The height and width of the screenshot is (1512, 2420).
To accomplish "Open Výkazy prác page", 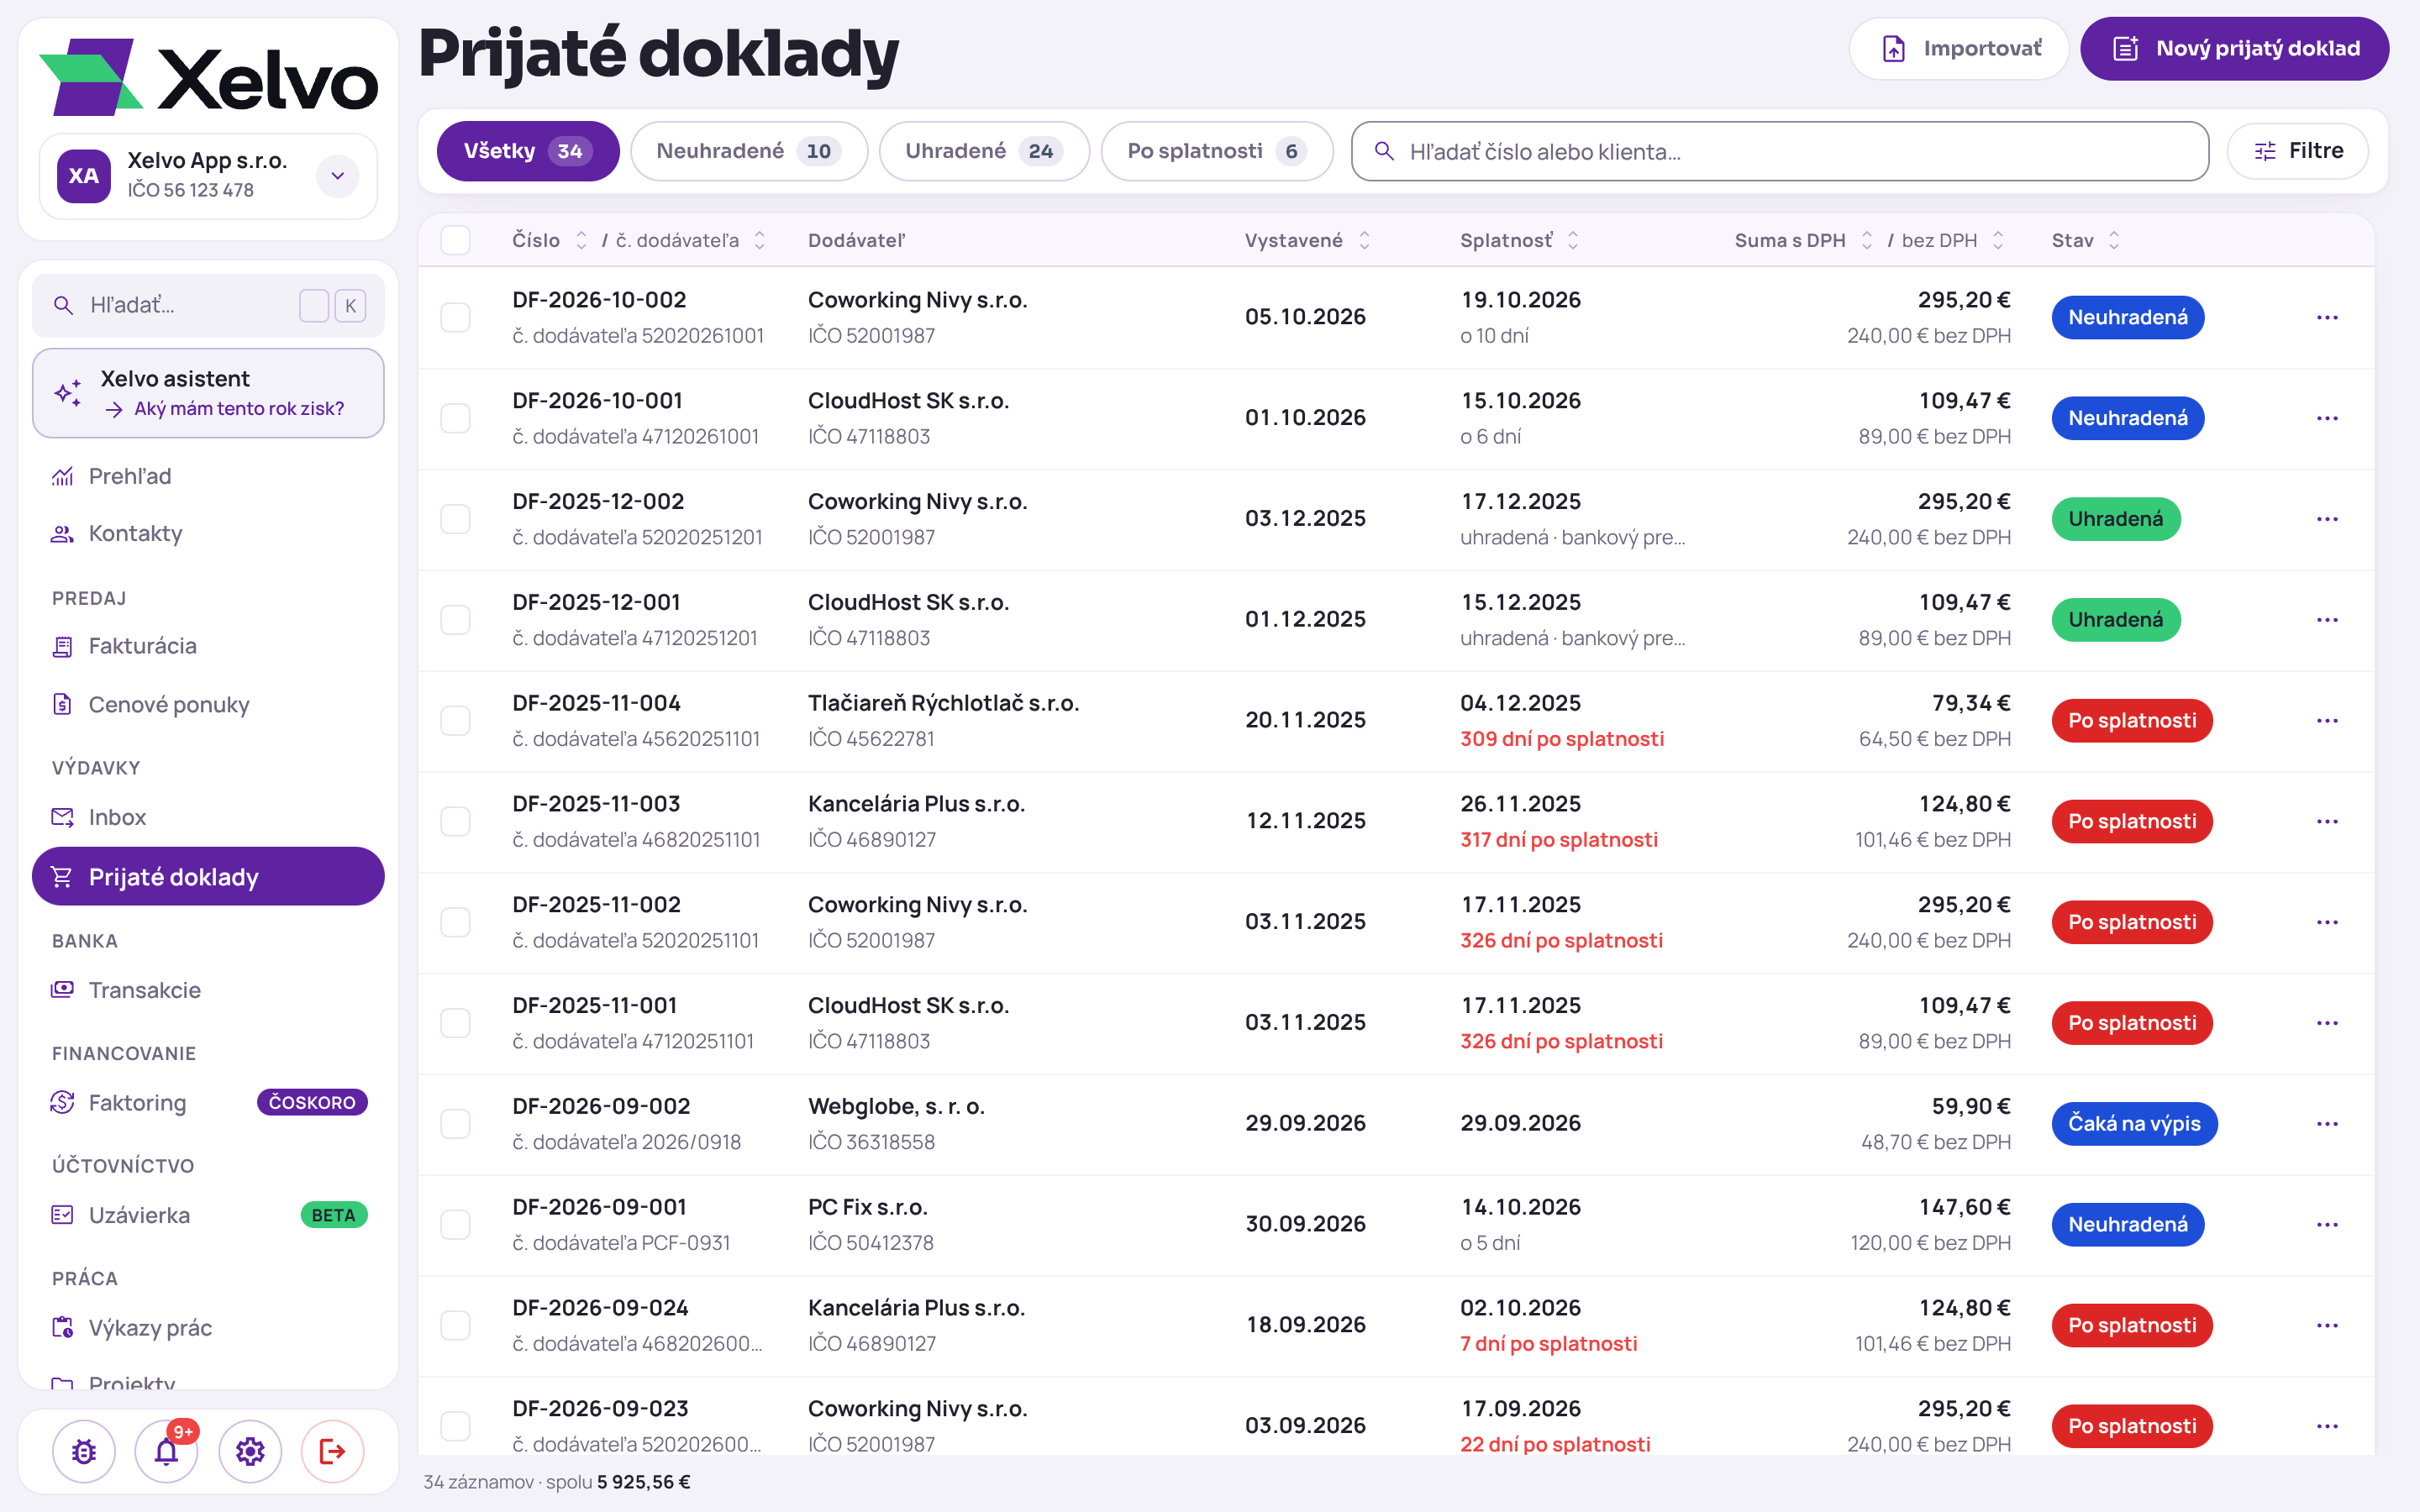I will [208, 1327].
